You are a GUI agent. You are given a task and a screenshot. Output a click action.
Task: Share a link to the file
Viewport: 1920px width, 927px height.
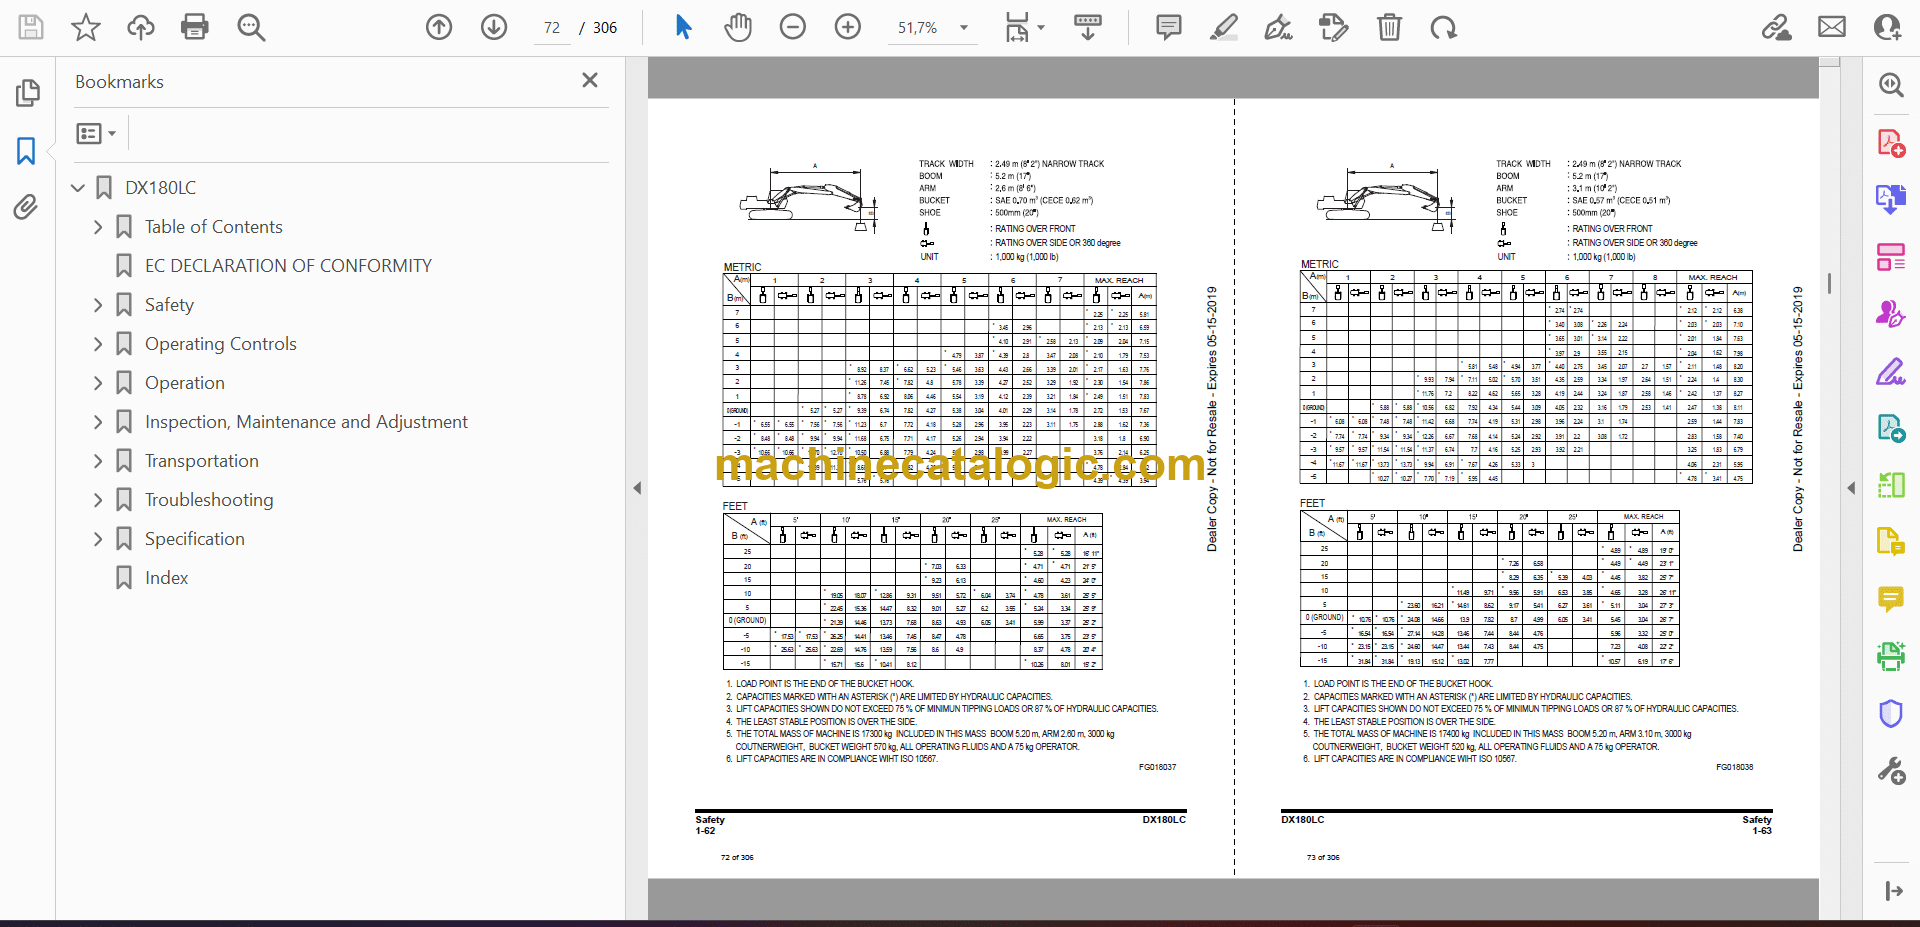click(x=1777, y=27)
